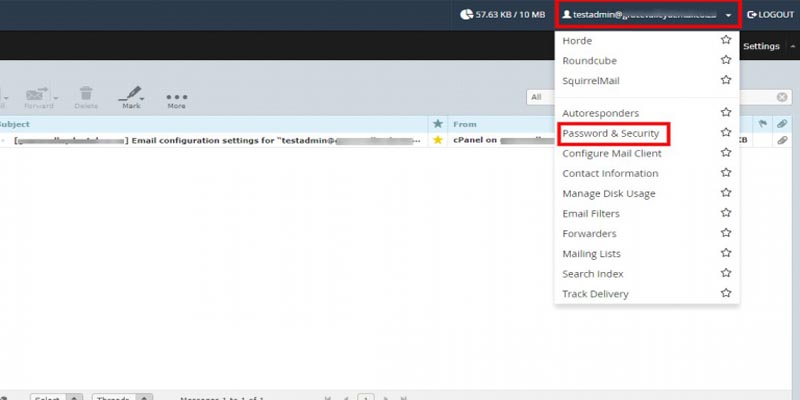
Task: Click the Delete trash icon
Action: point(86,93)
